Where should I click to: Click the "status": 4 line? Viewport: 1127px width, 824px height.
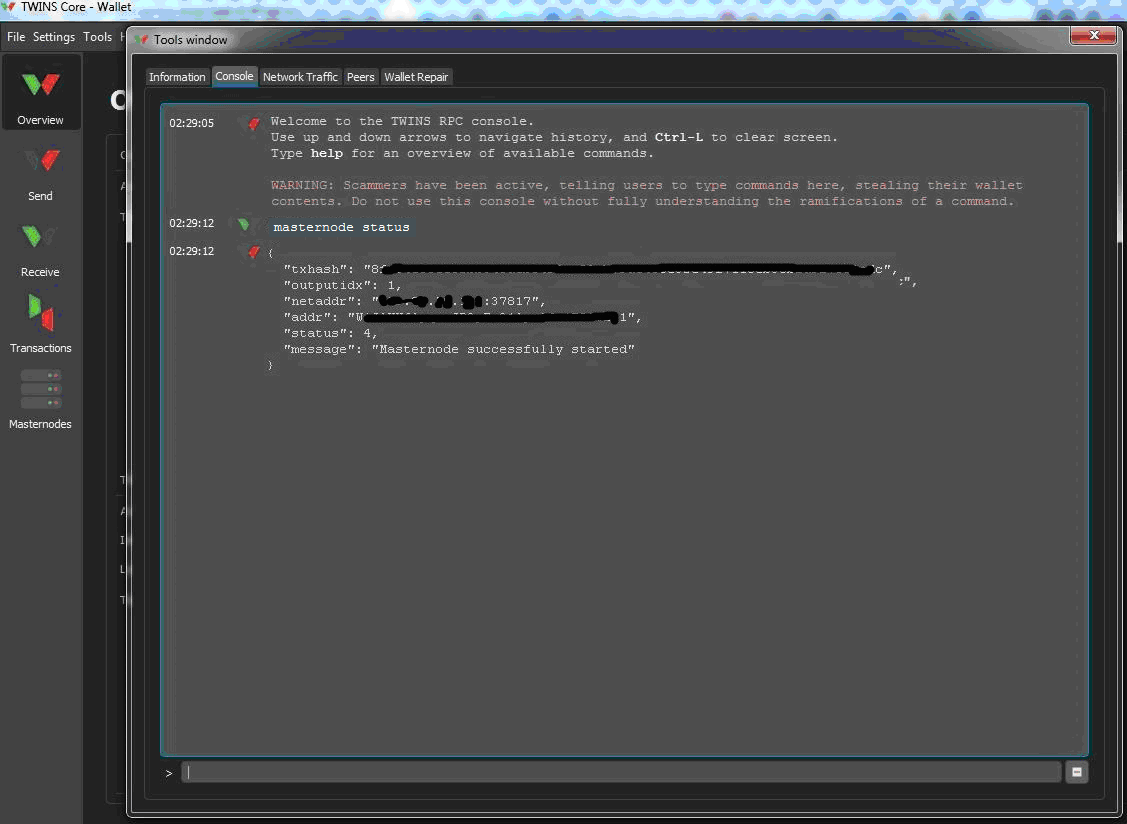331,334
